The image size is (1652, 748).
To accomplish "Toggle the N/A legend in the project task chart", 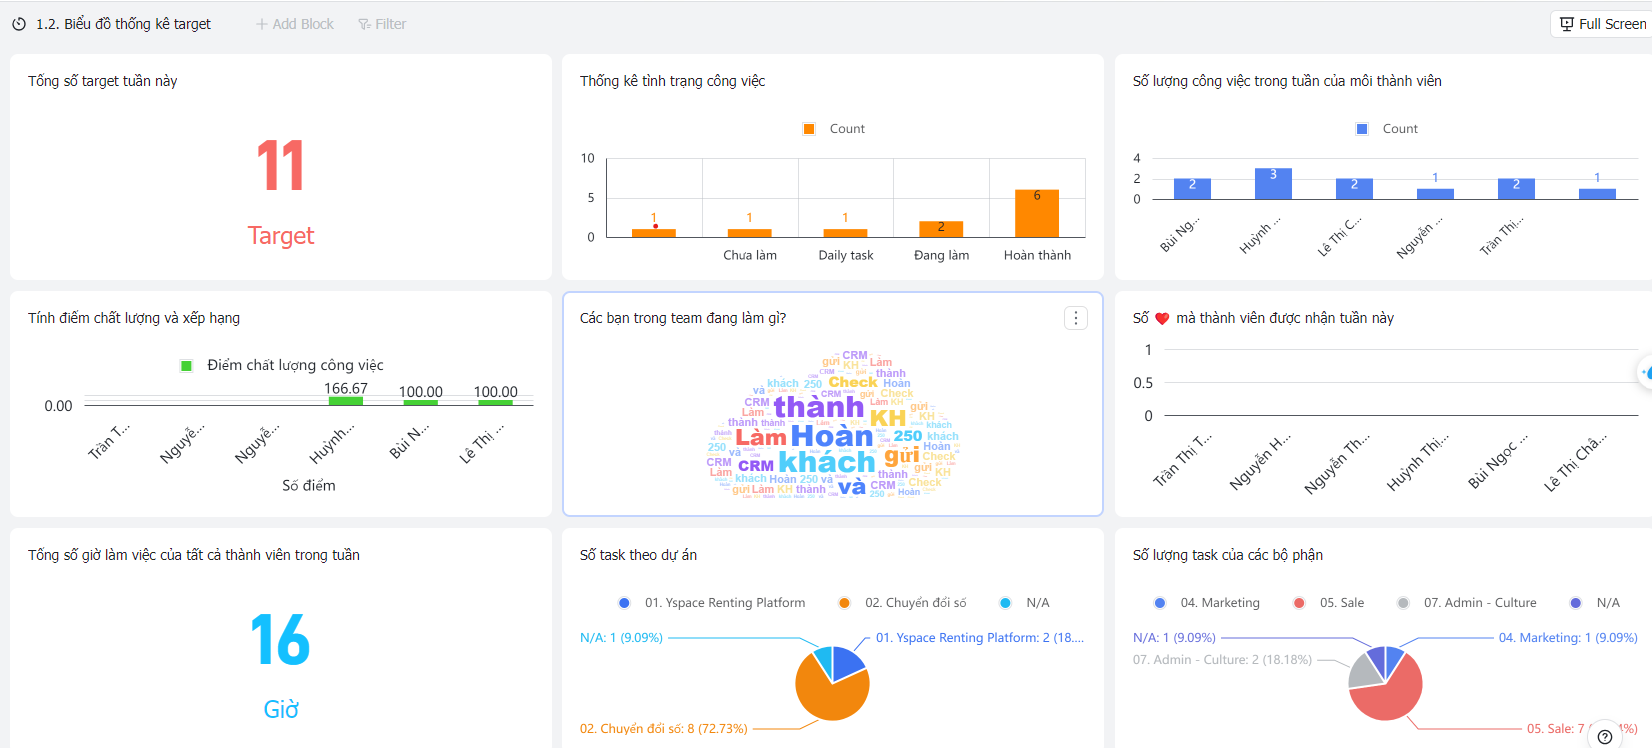I will 1025,603.
